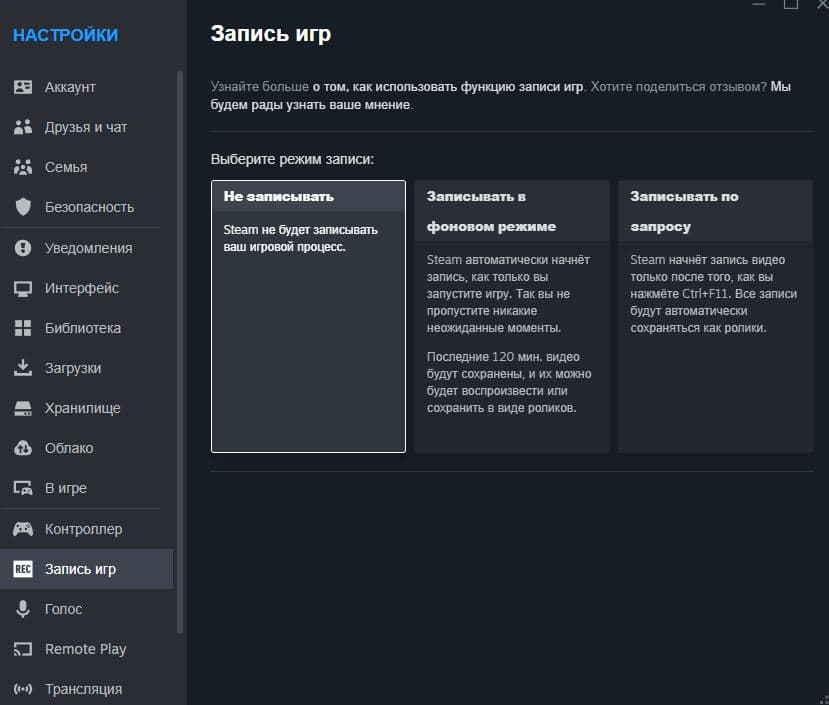This screenshot has height=705, width=829.
Task: Select Облако settings
Action: (x=87, y=448)
